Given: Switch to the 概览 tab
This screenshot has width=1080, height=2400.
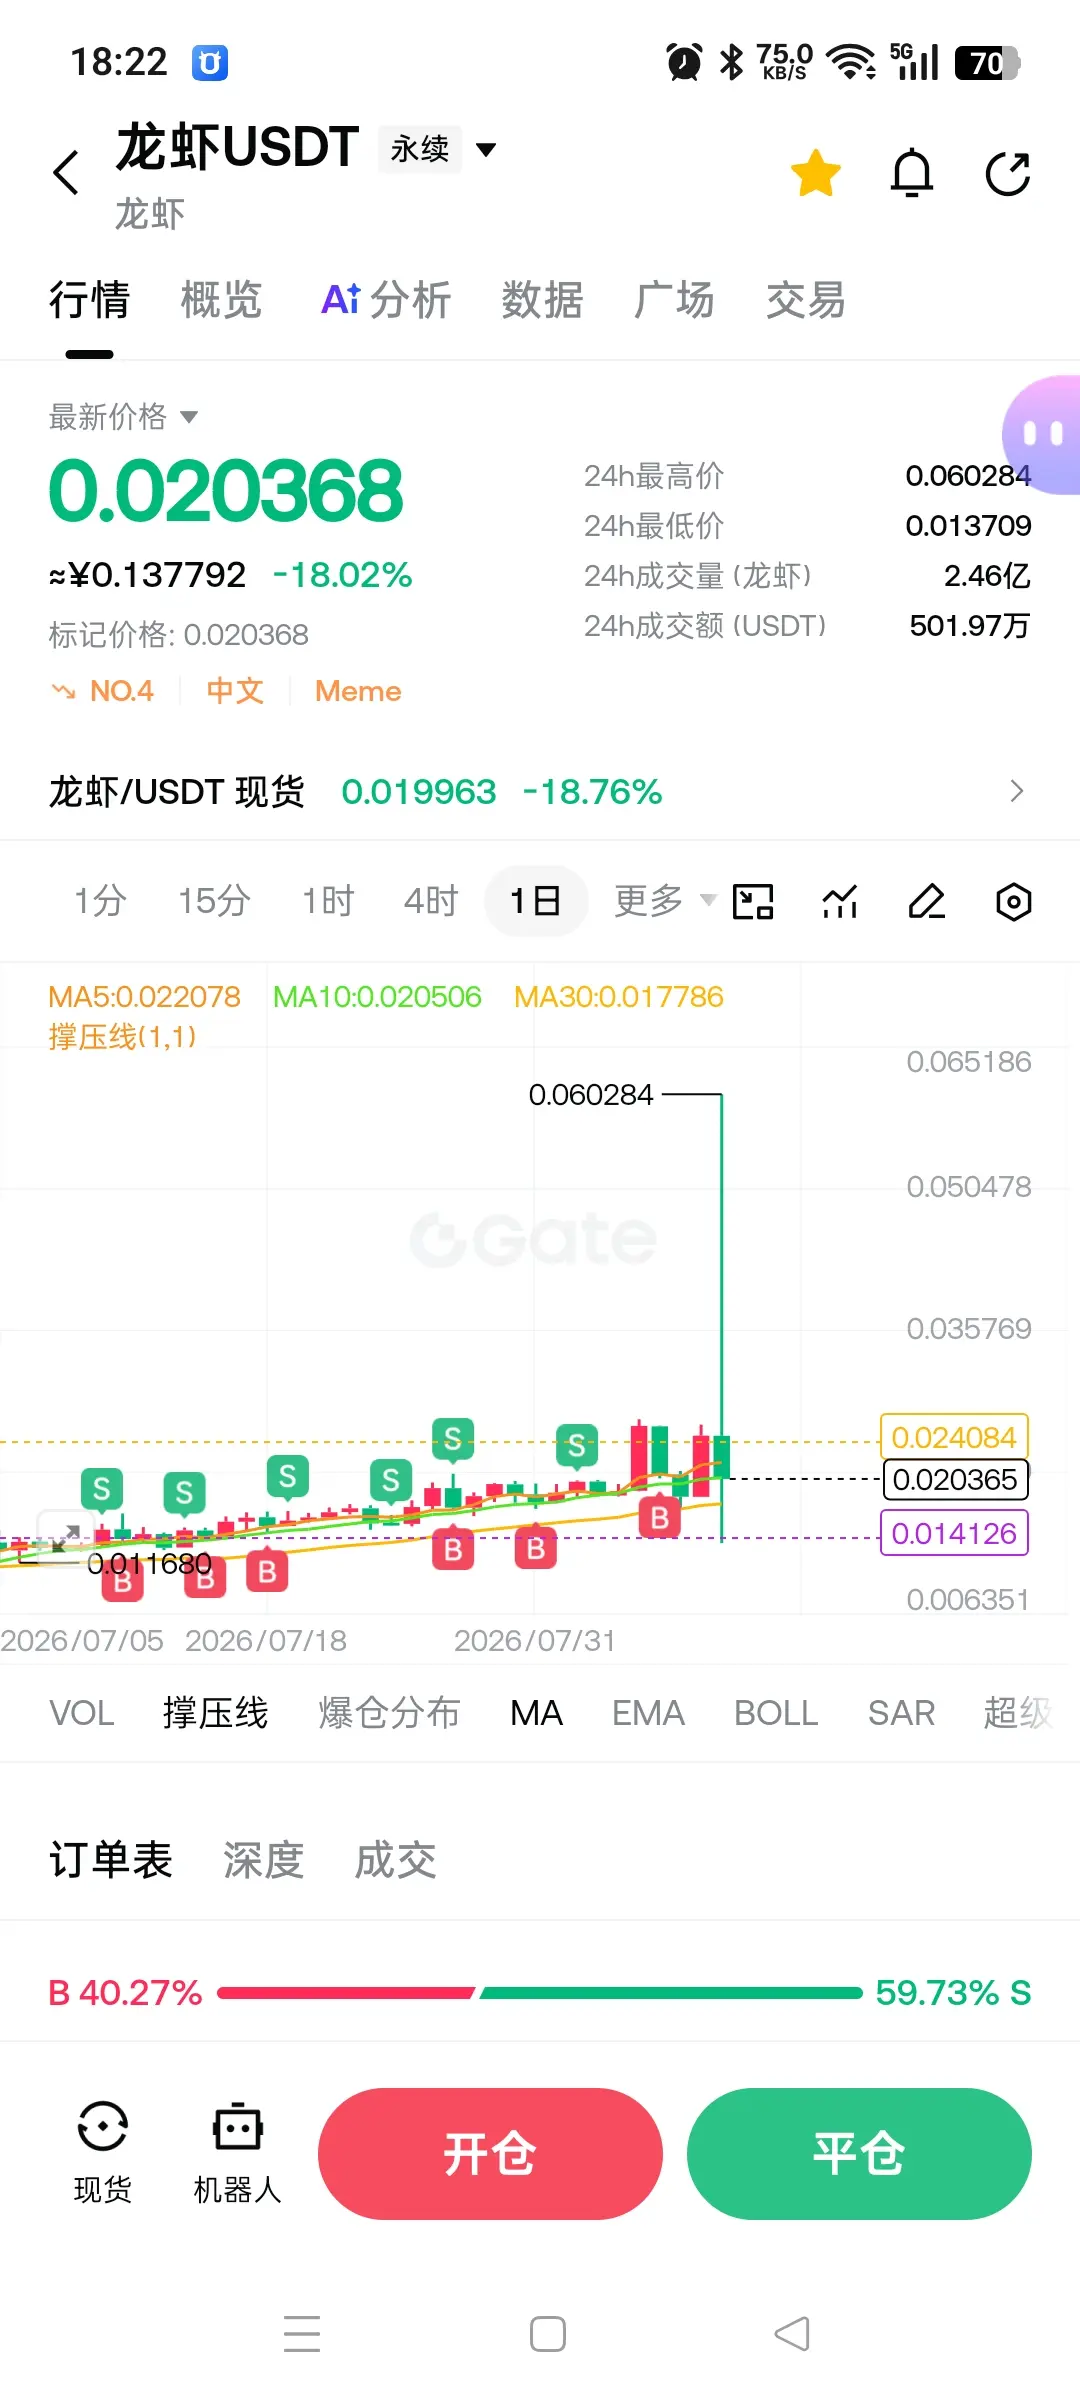Looking at the screenshot, I should [221, 300].
